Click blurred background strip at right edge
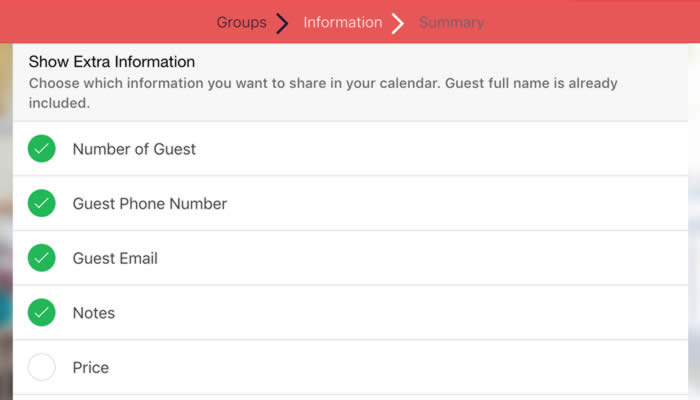The width and height of the screenshot is (700, 400). click(x=694, y=221)
